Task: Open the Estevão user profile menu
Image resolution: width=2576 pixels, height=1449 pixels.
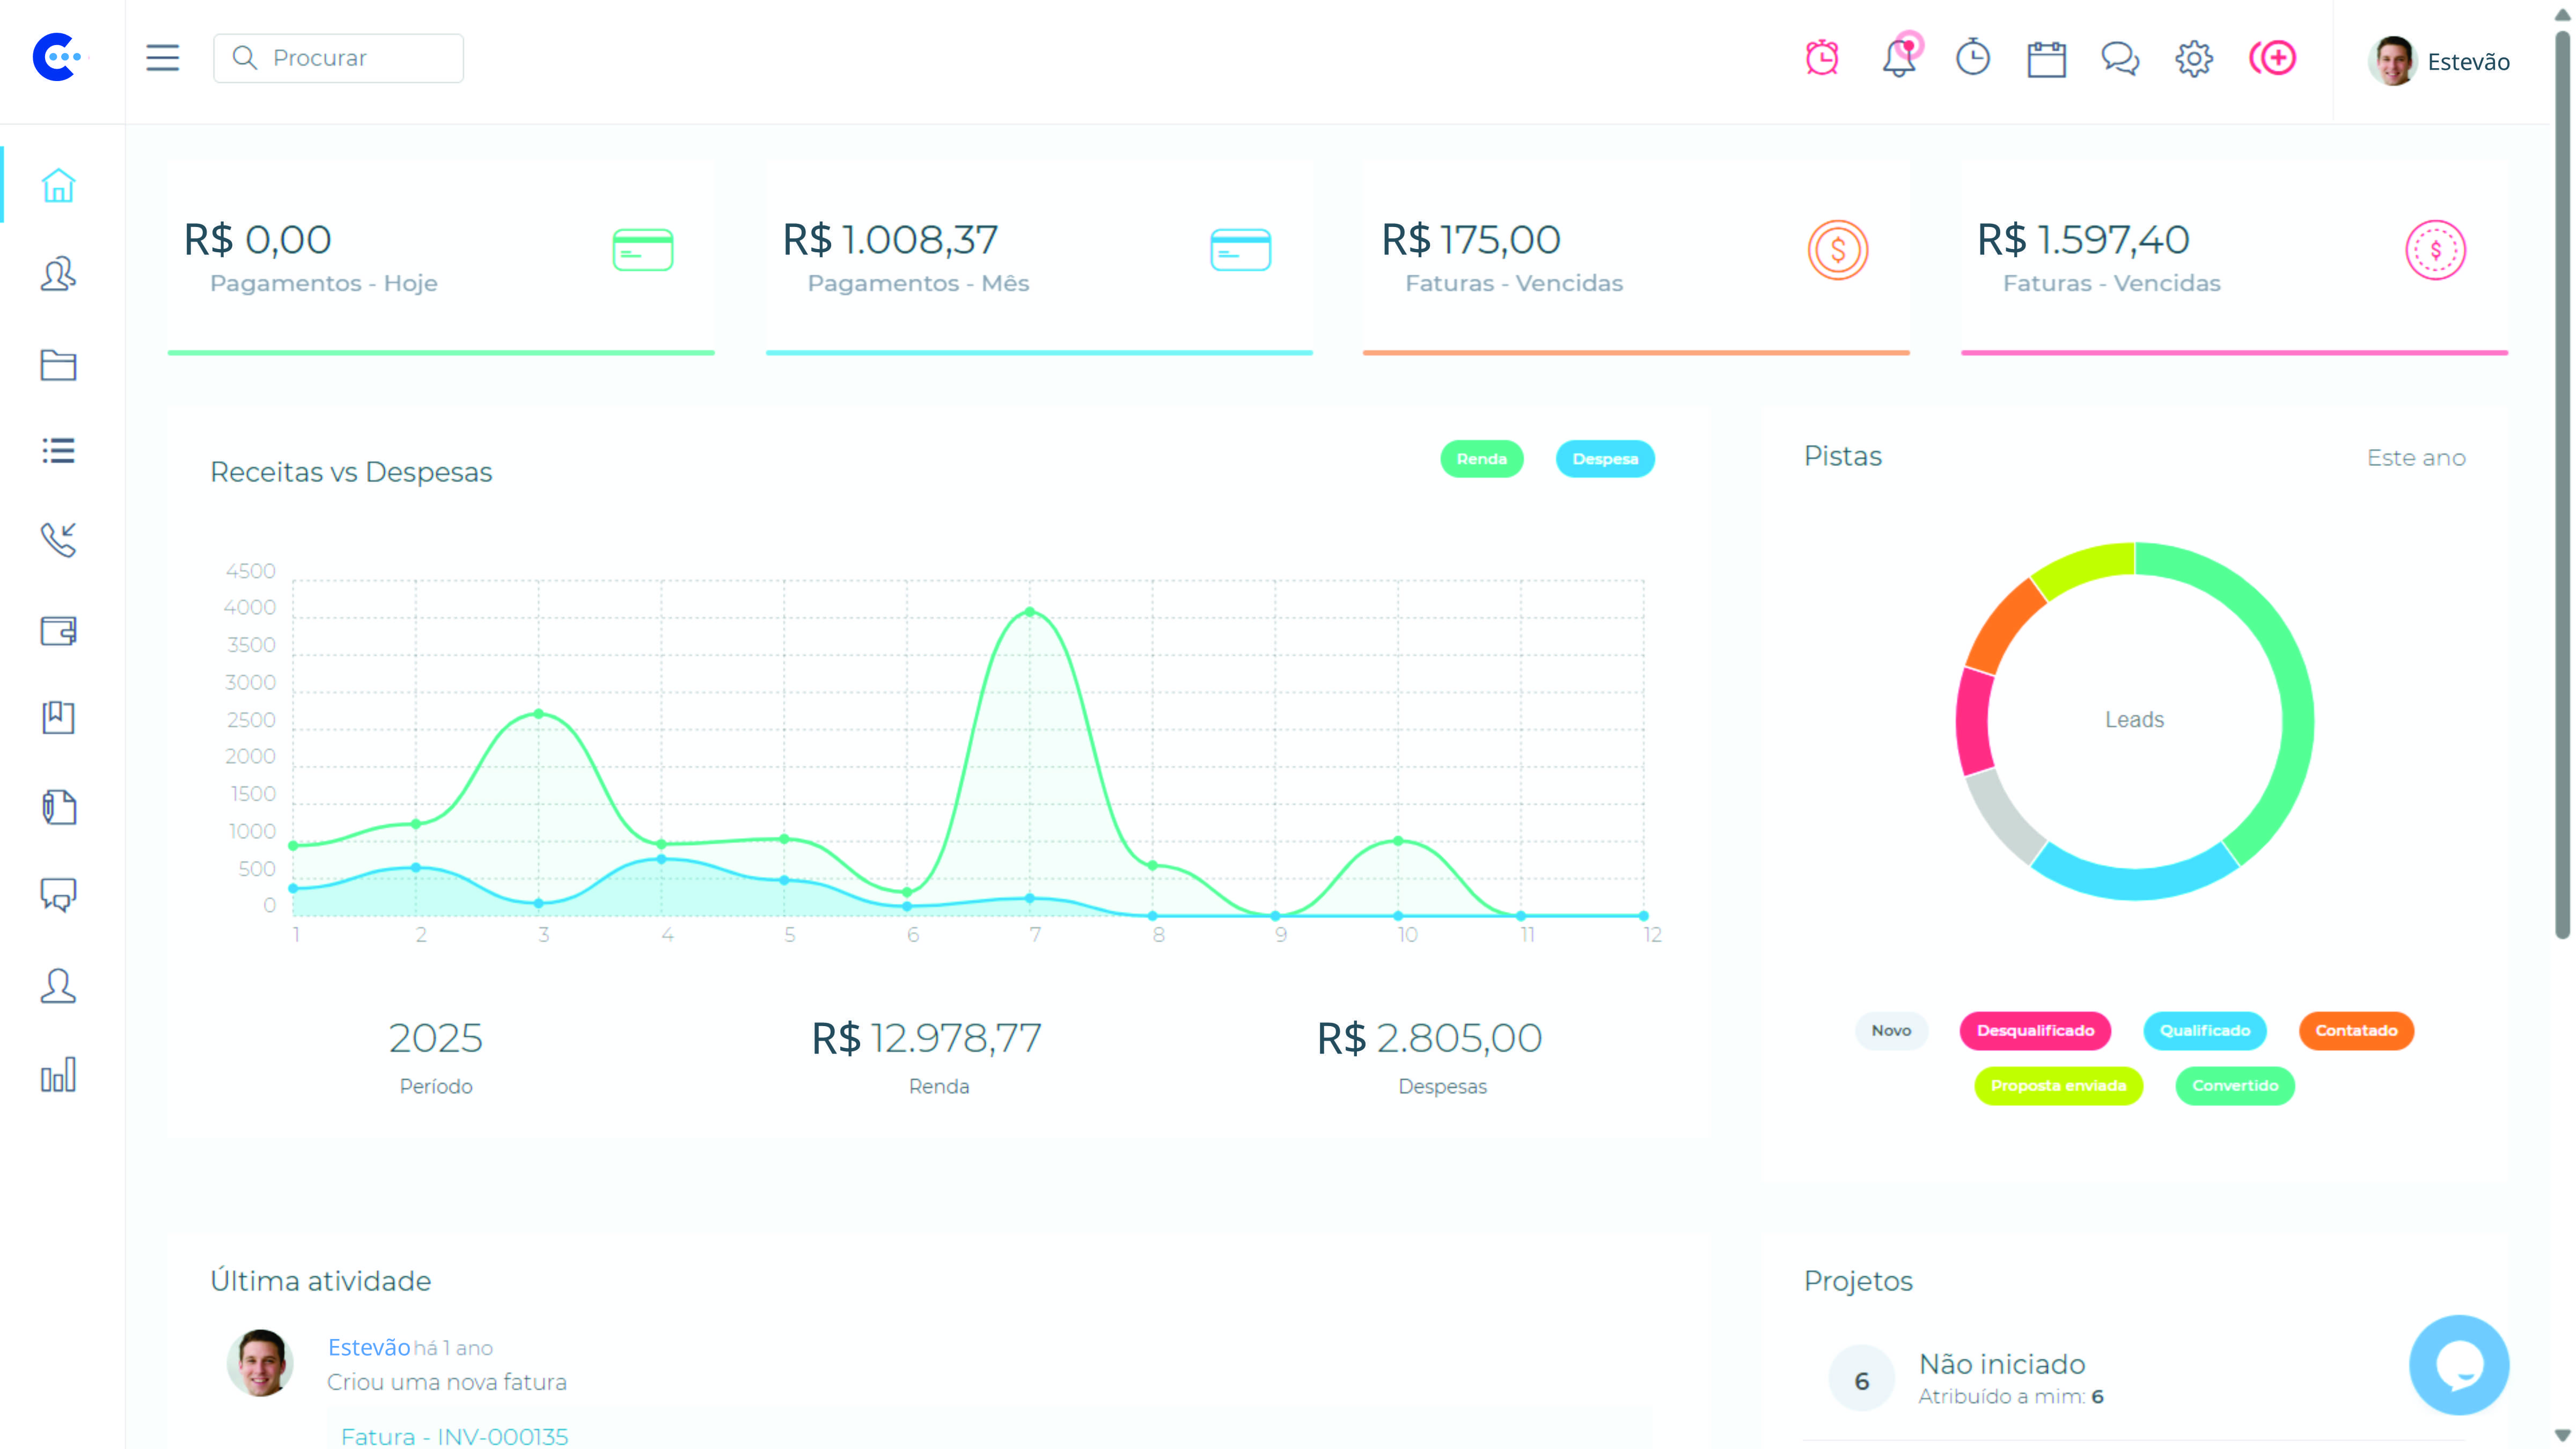Action: (2440, 61)
